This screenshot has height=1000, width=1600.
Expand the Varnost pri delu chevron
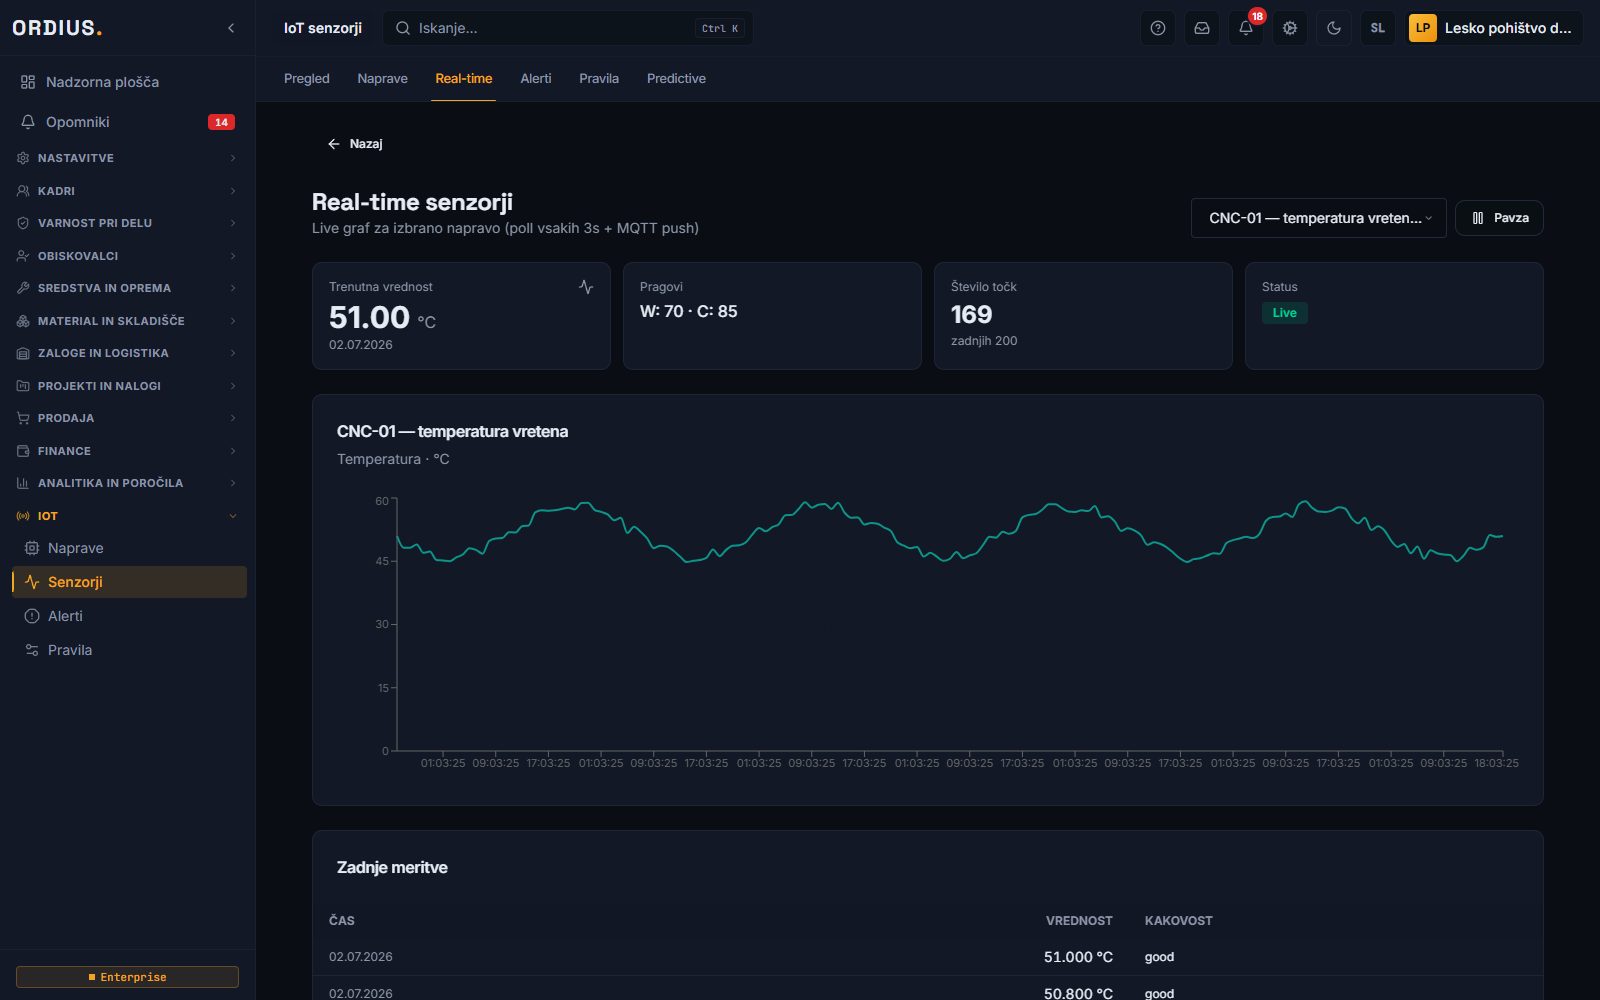(x=233, y=223)
